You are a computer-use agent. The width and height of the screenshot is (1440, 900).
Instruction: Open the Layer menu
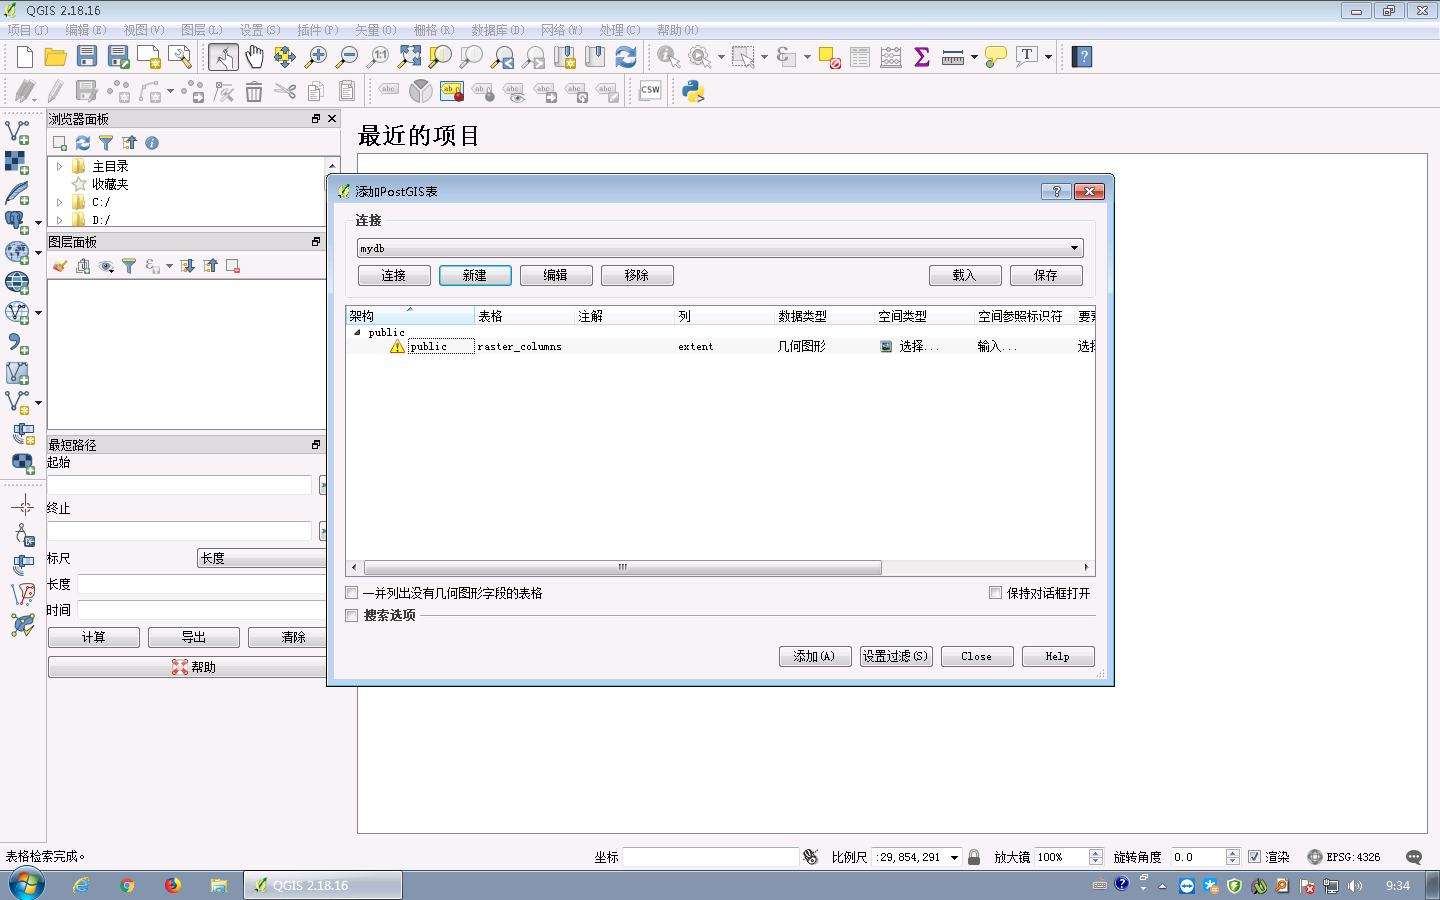coord(202,30)
